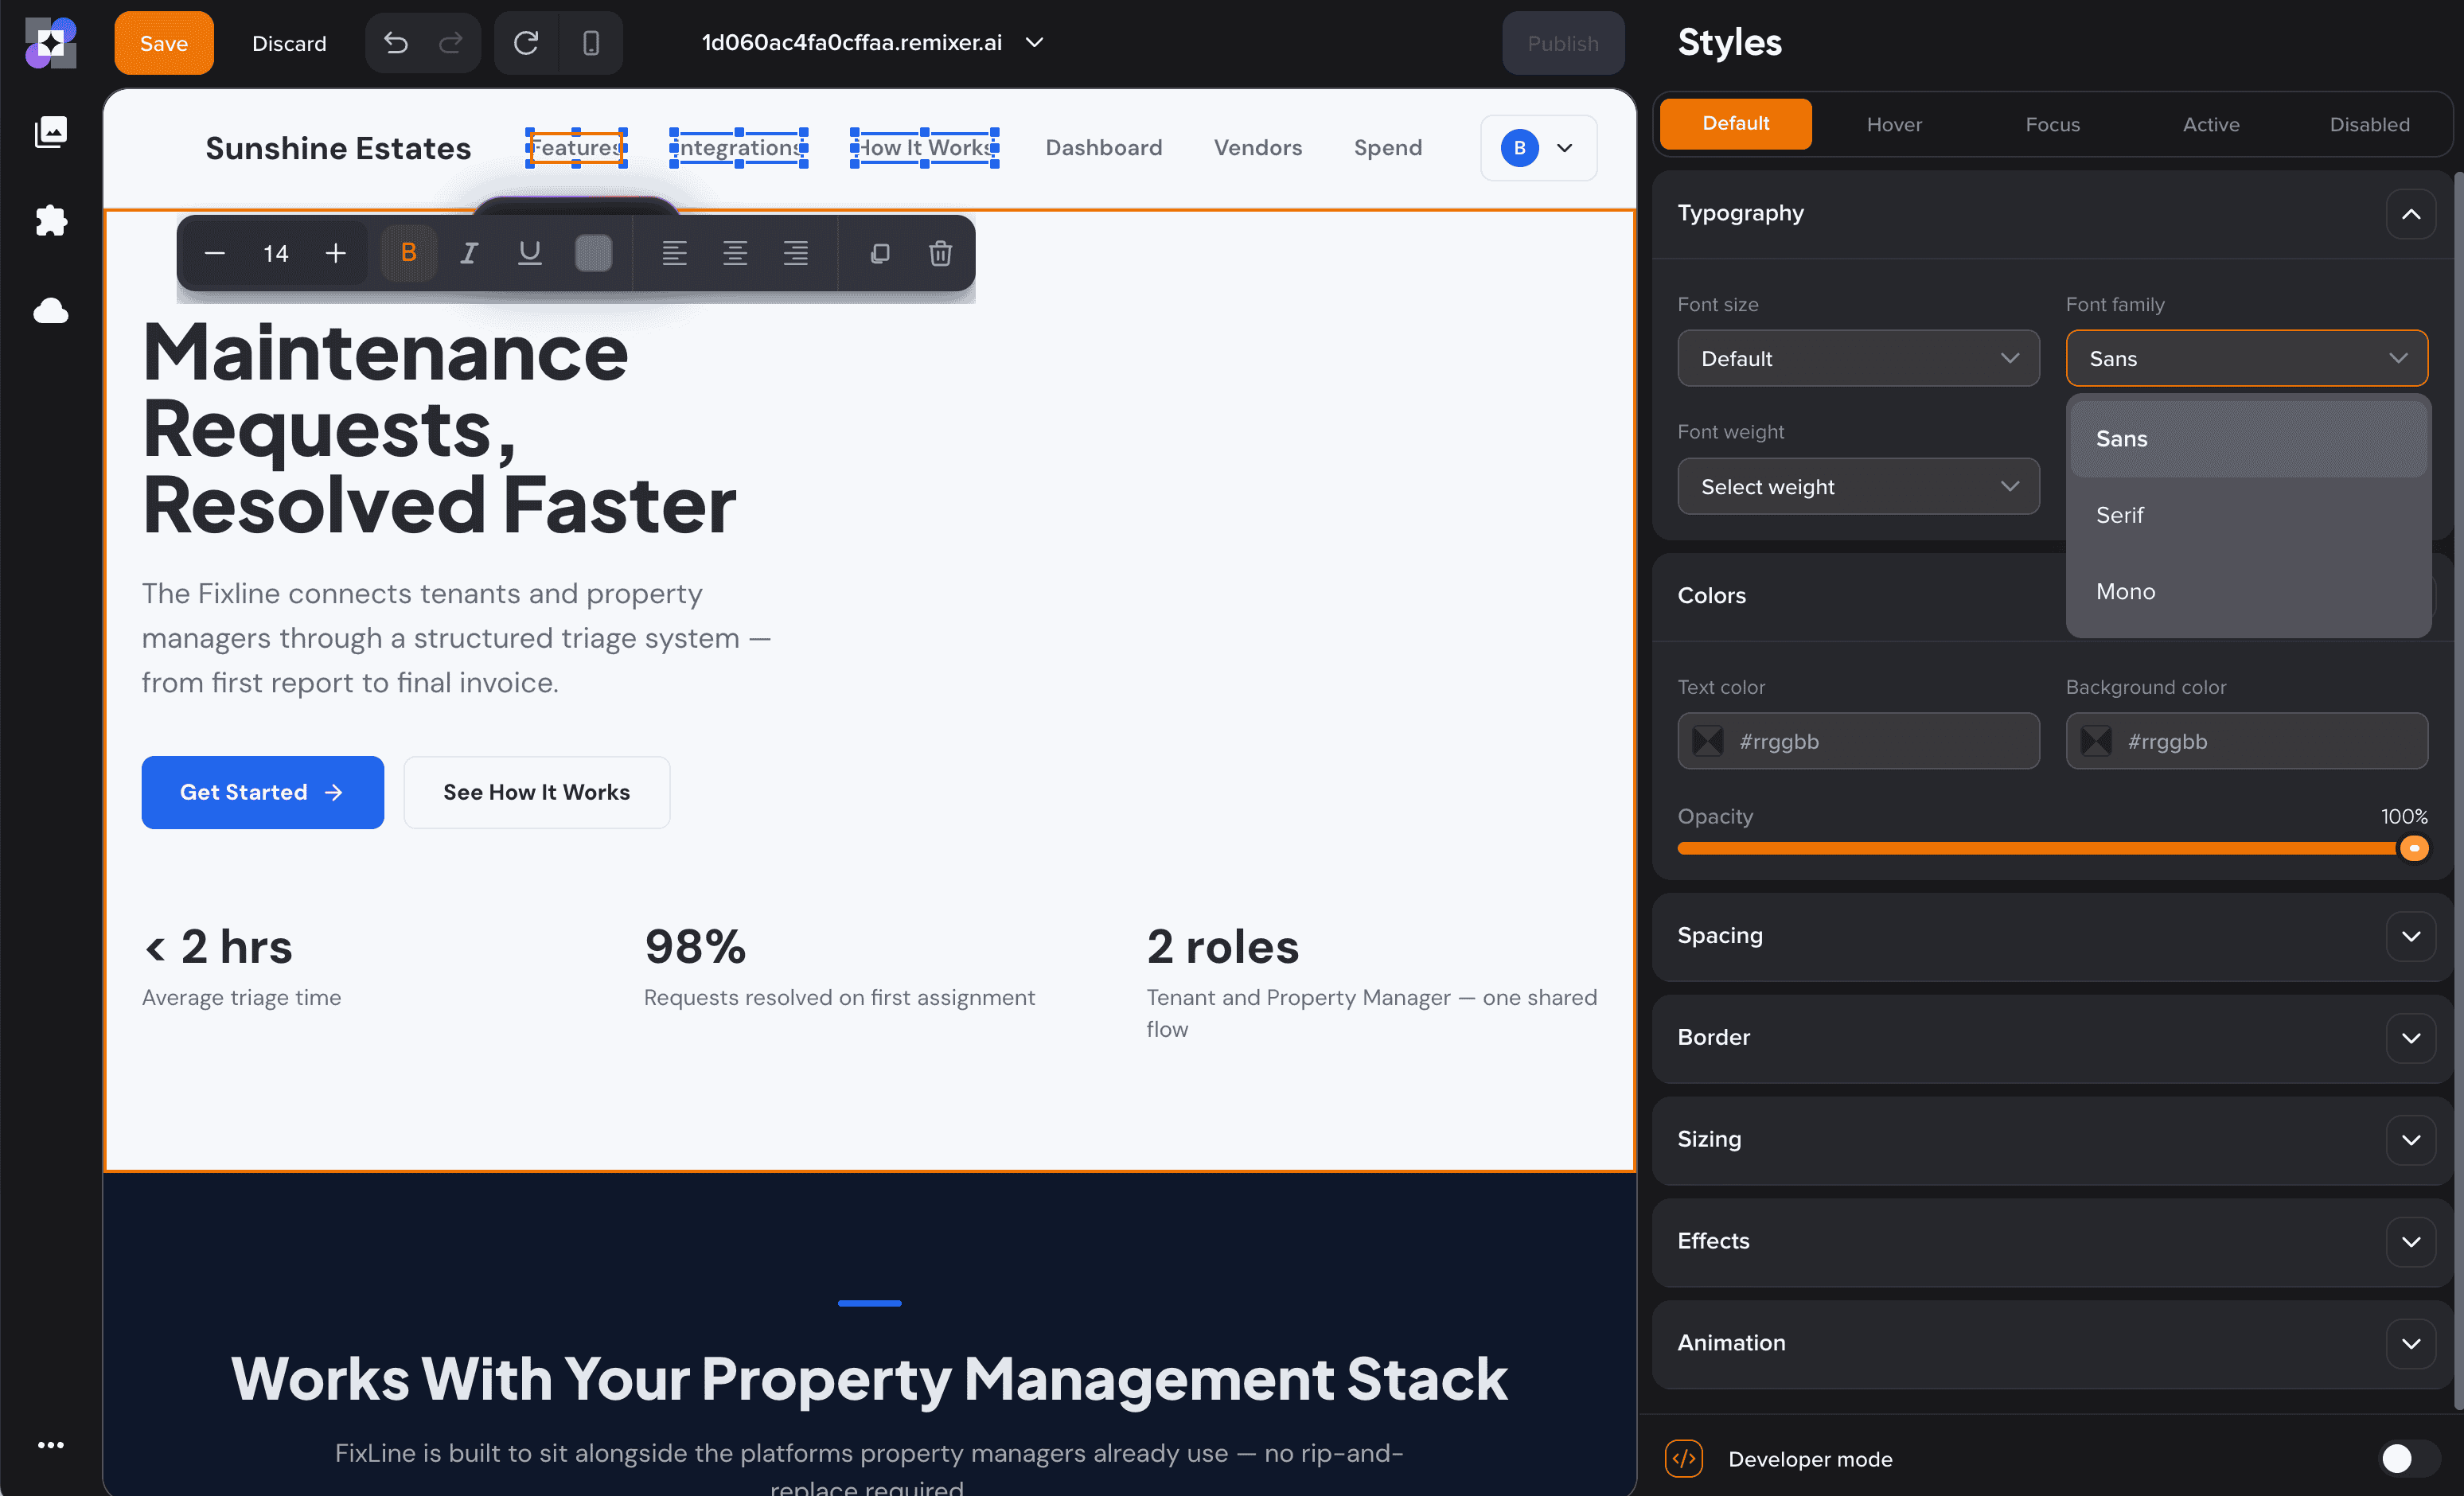This screenshot has width=2464, height=1496.
Task: Click the text color hex input
Action: [x=1858, y=741]
